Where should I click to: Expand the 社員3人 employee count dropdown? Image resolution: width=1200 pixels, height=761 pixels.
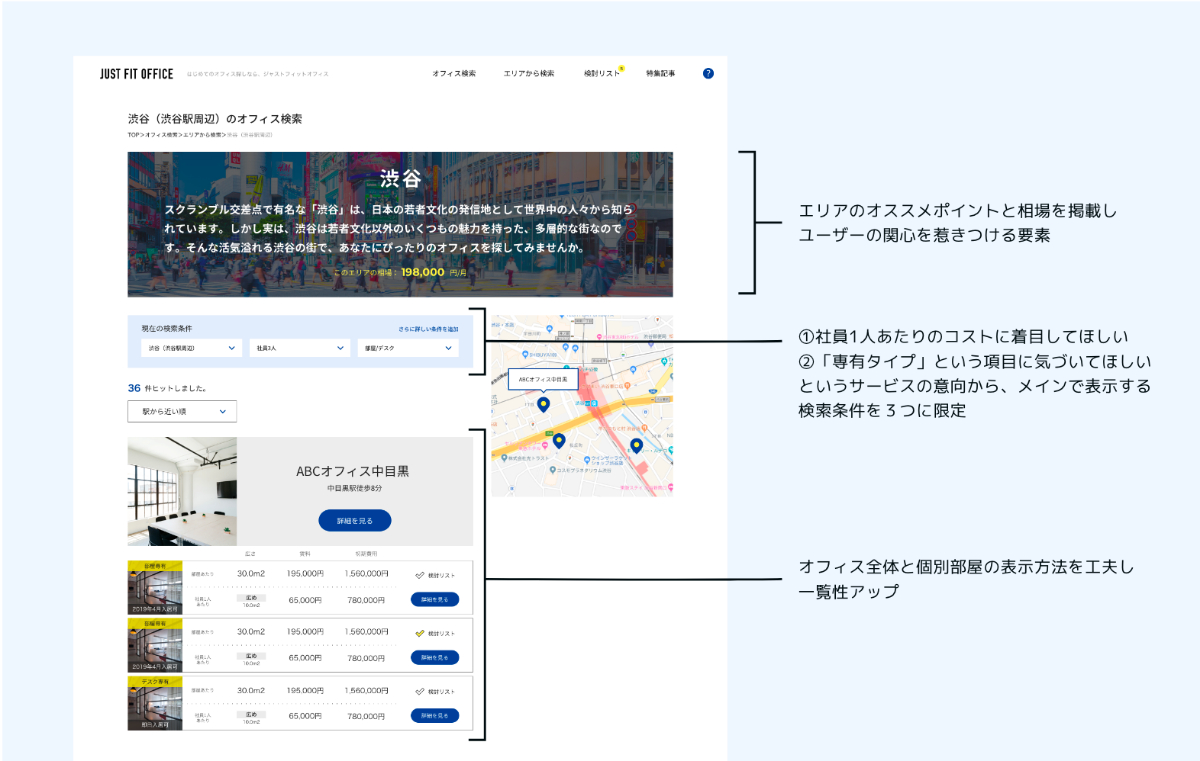(x=299, y=348)
